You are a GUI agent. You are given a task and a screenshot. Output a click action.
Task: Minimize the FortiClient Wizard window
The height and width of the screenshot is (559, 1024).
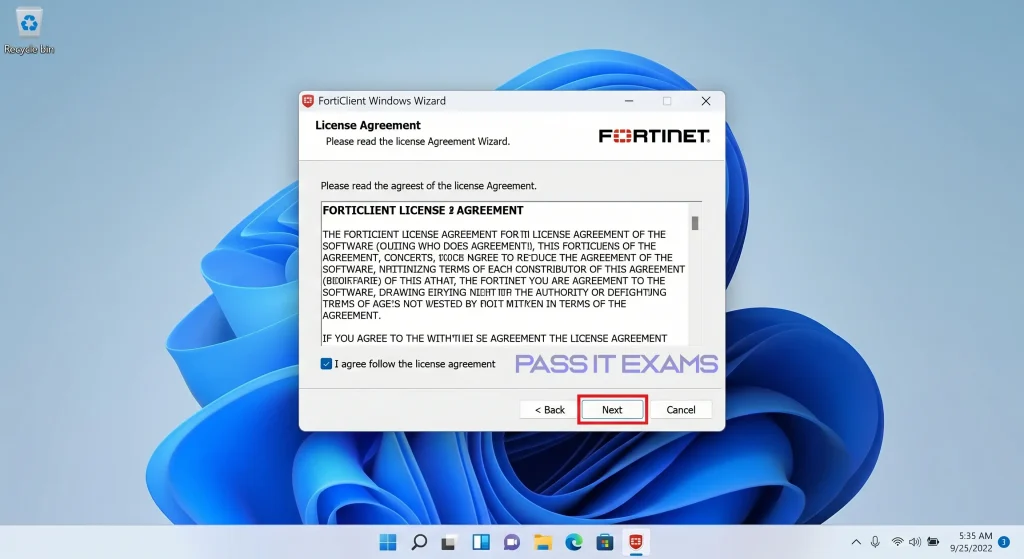pyautogui.click(x=629, y=101)
